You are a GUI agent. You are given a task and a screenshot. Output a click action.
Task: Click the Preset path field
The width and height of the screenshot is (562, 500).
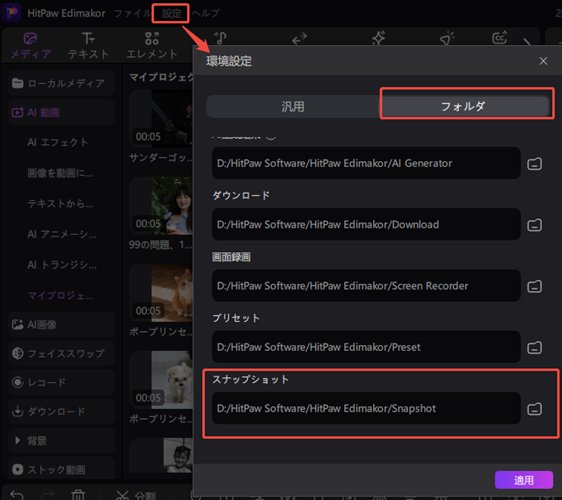366,347
